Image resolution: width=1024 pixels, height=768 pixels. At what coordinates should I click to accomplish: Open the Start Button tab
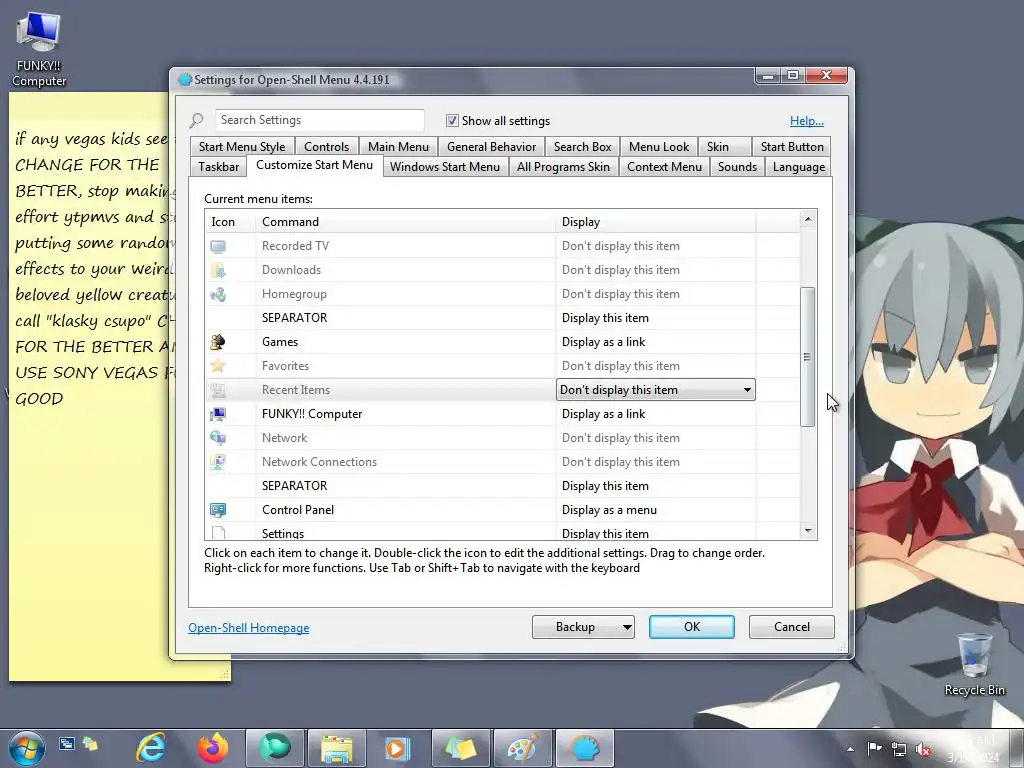[x=792, y=147]
